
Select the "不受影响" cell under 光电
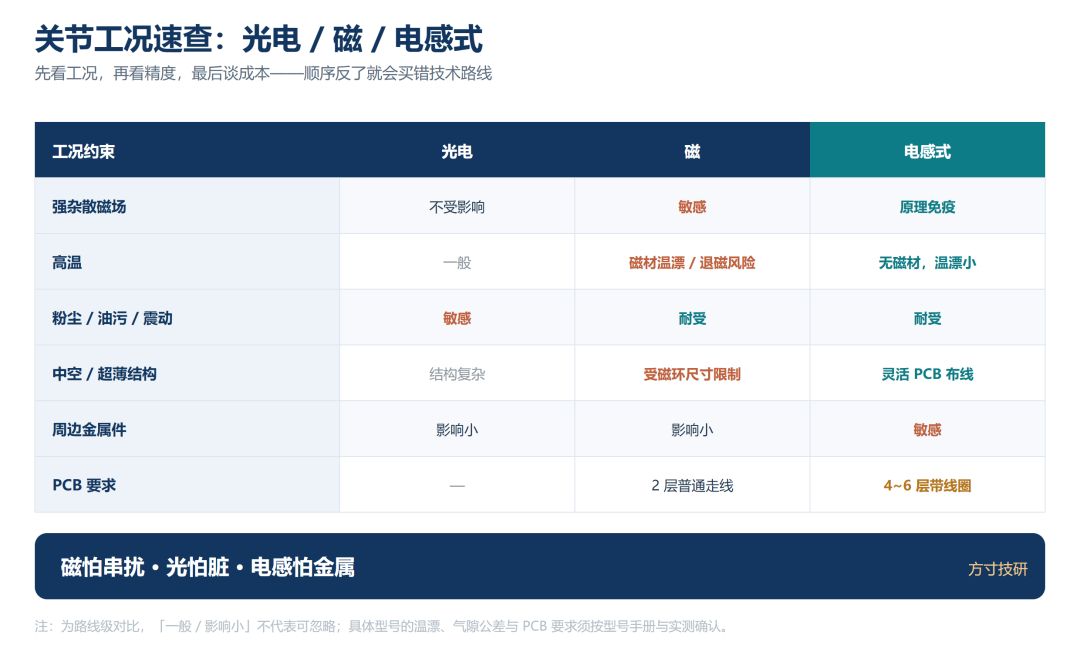coord(457,207)
